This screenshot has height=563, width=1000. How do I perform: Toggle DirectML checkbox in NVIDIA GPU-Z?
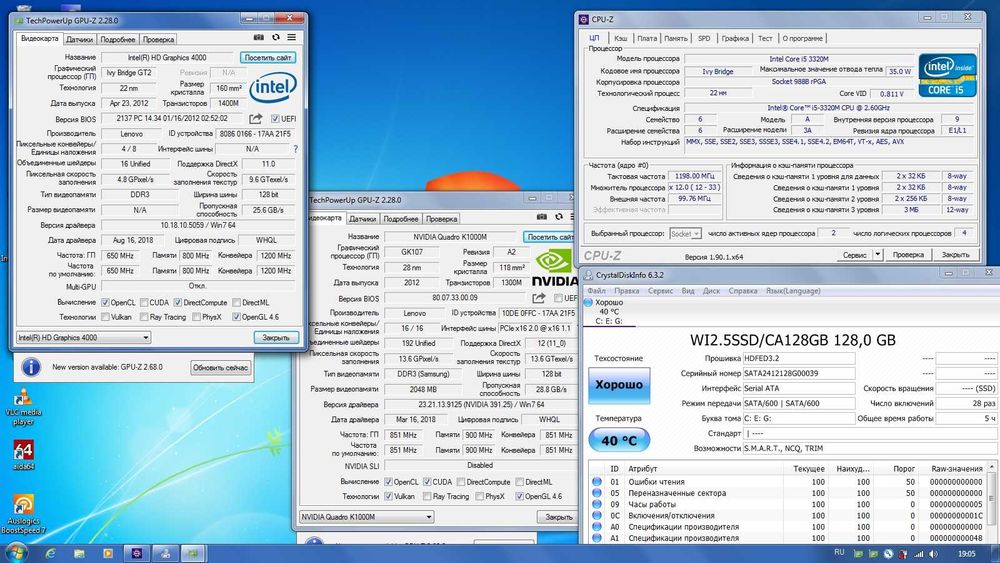pos(520,482)
